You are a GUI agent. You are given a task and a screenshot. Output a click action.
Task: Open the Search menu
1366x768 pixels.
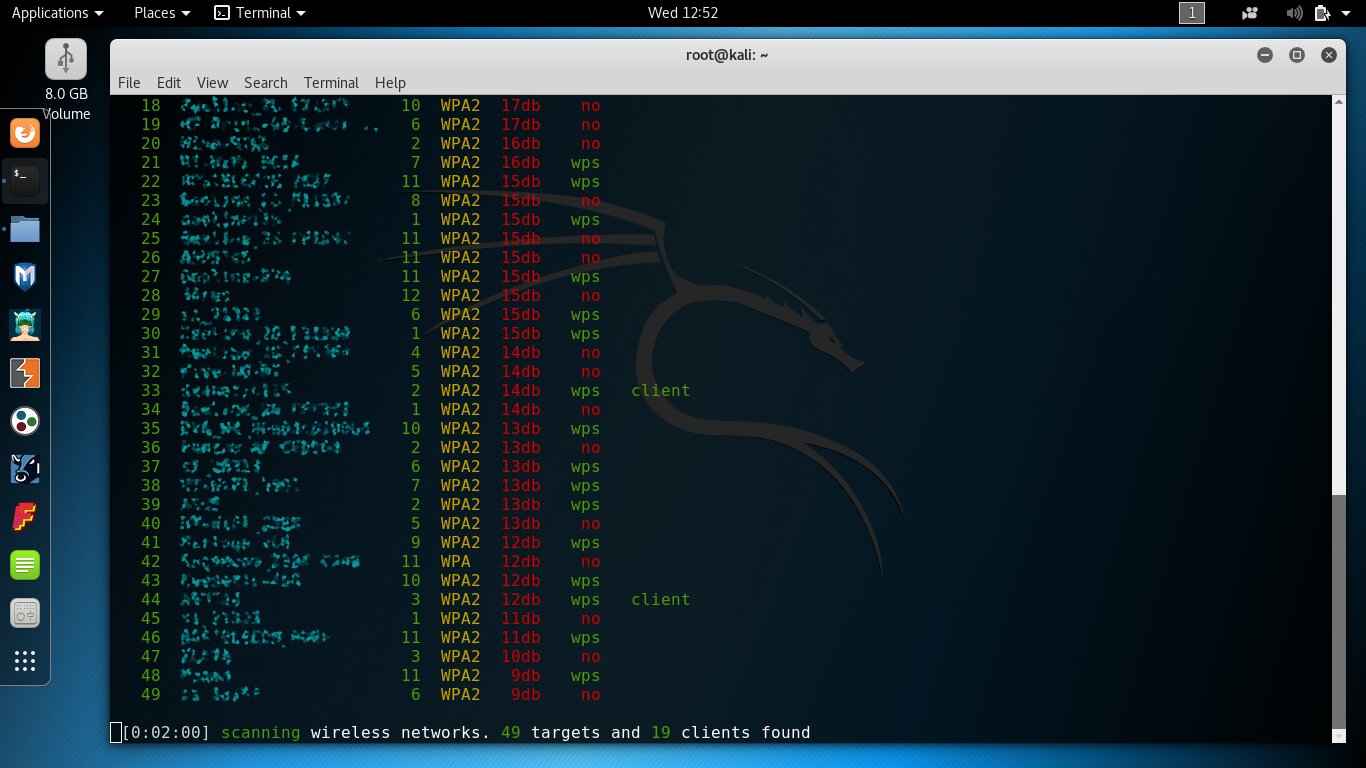click(265, 83)
